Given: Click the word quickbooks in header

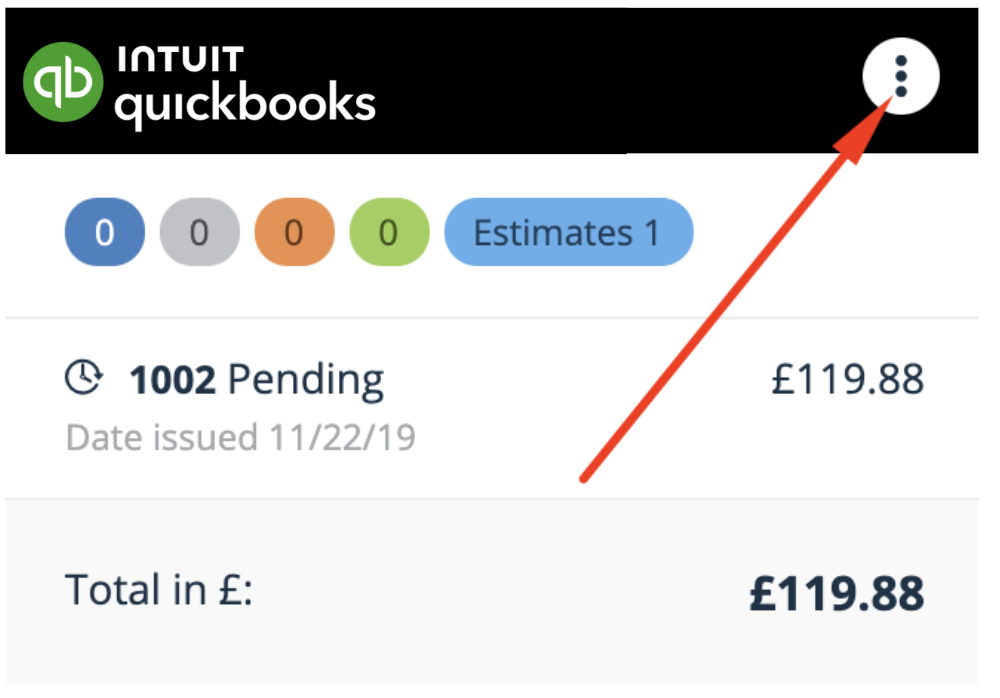Looking at the screenshot, I should tap(246, 104).
